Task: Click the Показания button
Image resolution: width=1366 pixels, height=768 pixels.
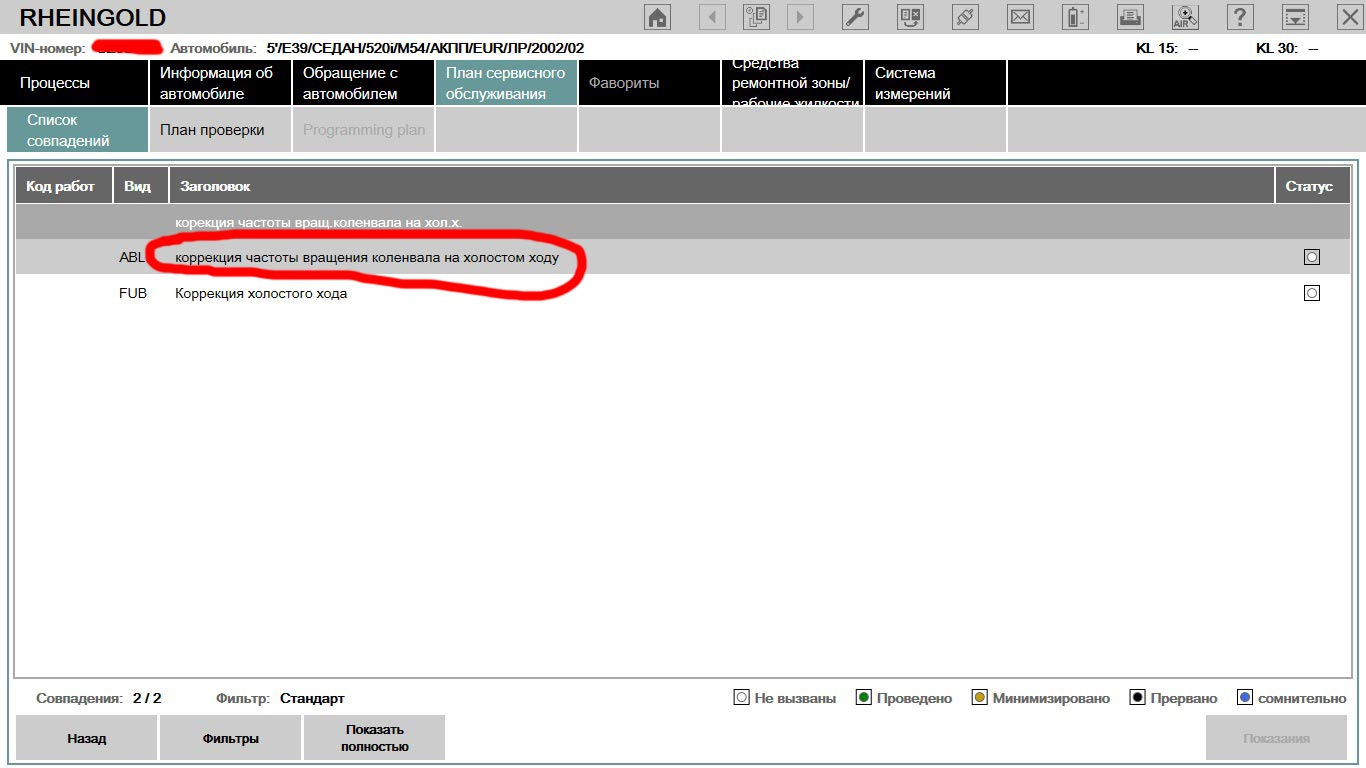Action: click(1276, 738)
